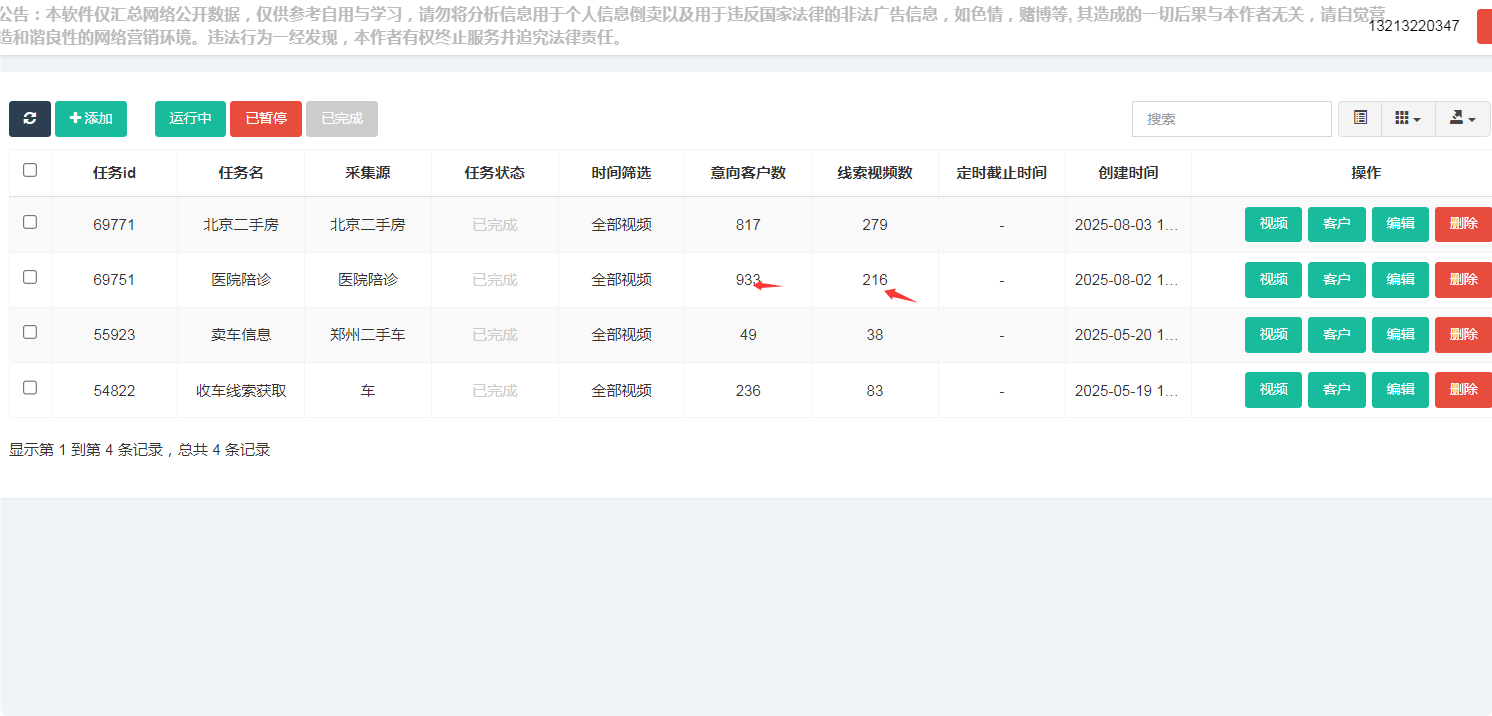Click 编辑 for task 54822
The height and width of the screenshot is (716, 1492).
(x=1400, y=390)
